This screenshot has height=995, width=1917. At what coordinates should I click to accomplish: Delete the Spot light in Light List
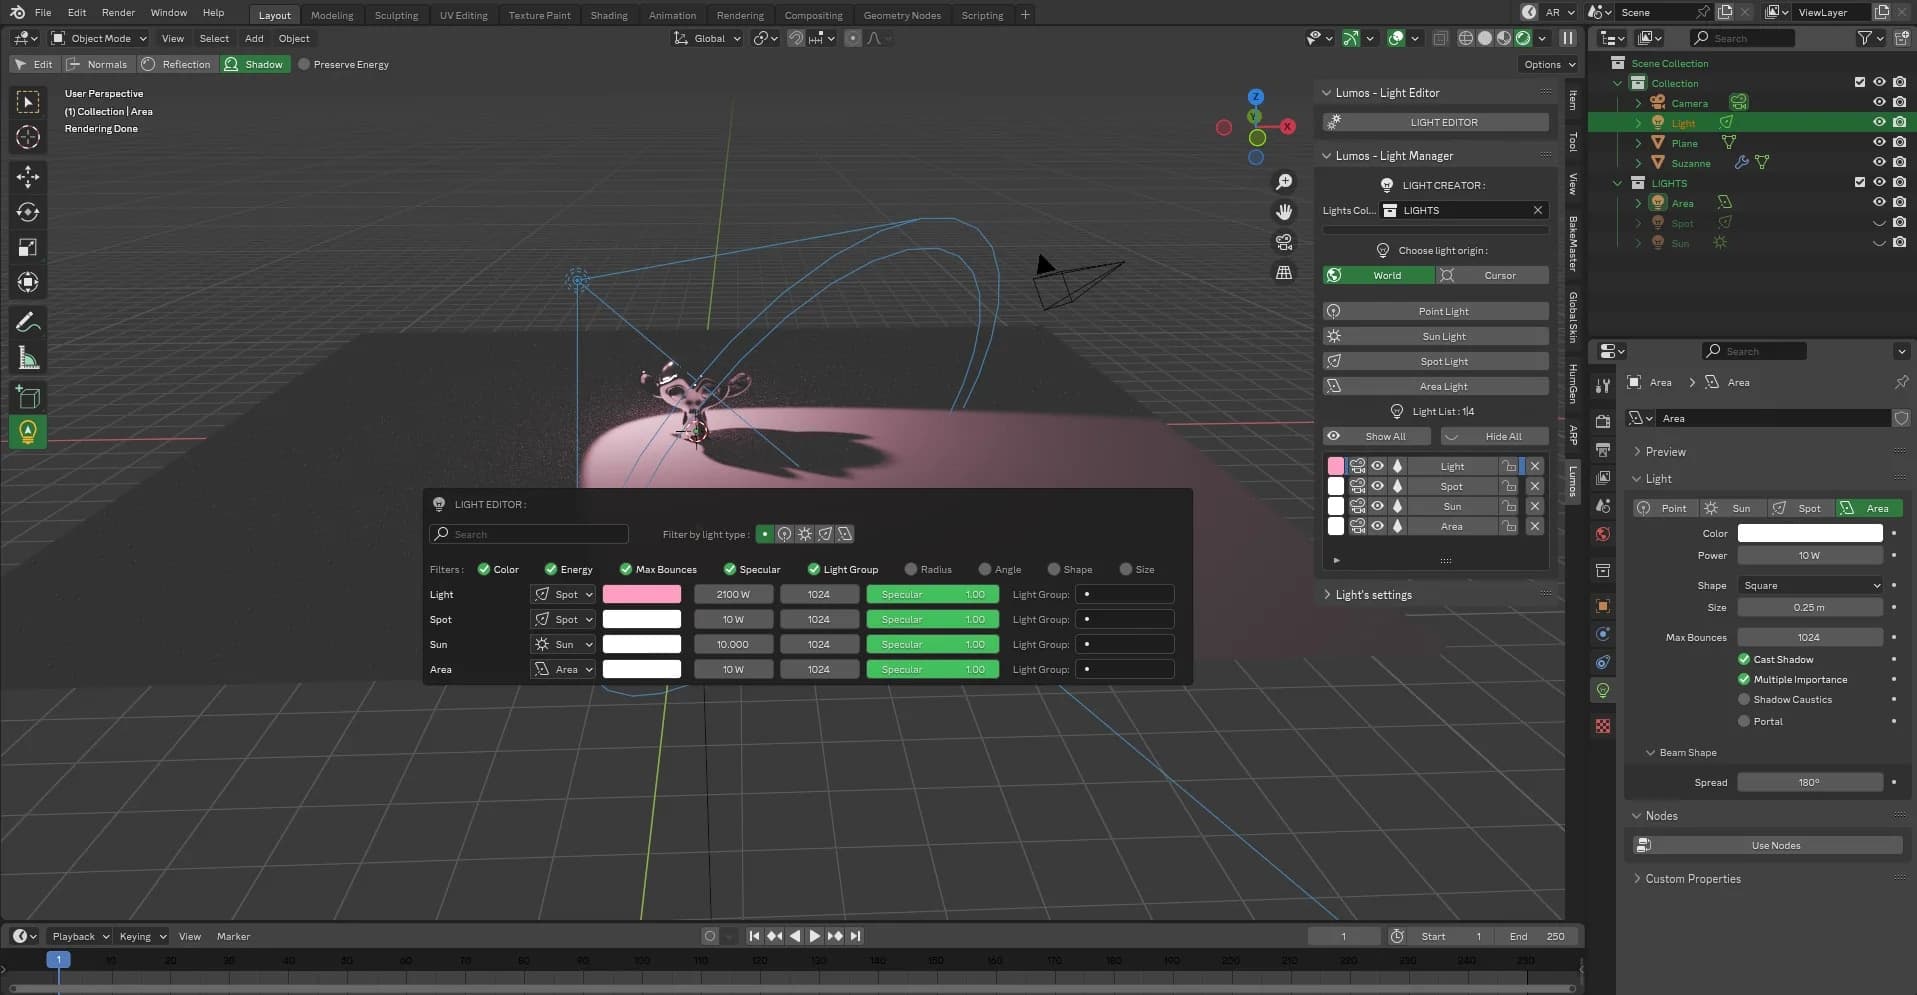click(x=1535, y=486)
